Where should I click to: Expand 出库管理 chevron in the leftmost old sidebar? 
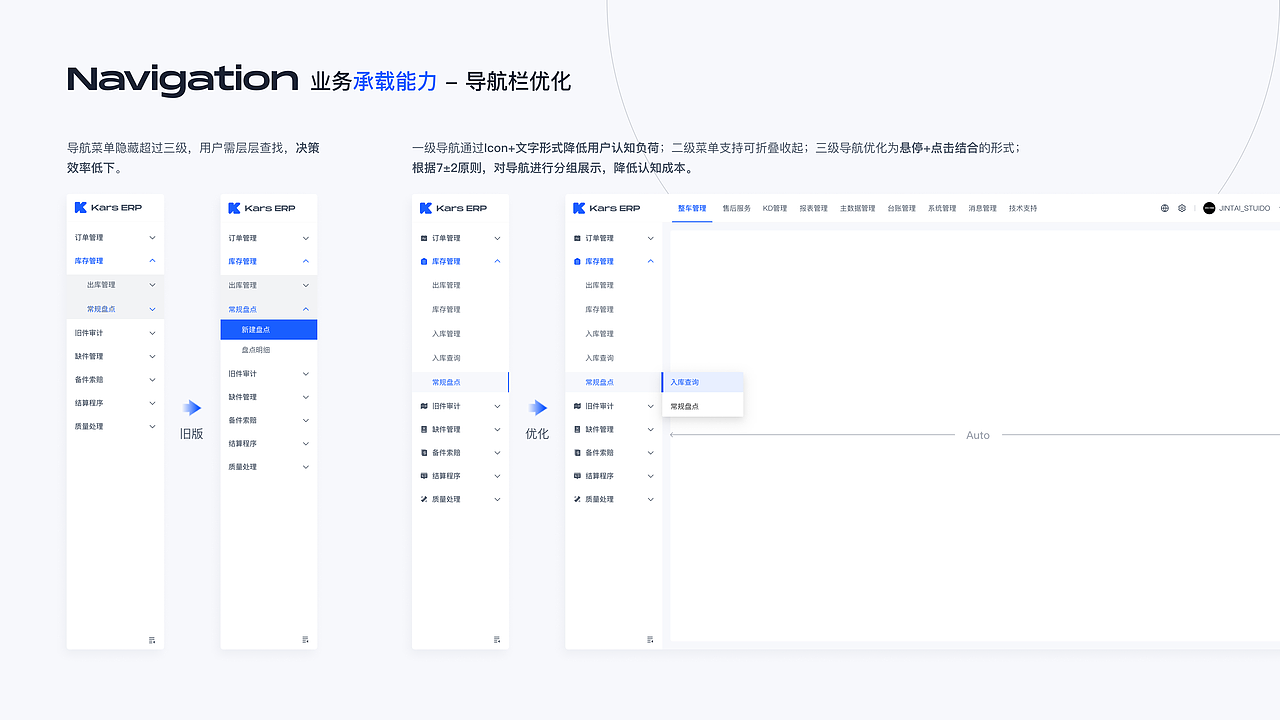point(153,285)
